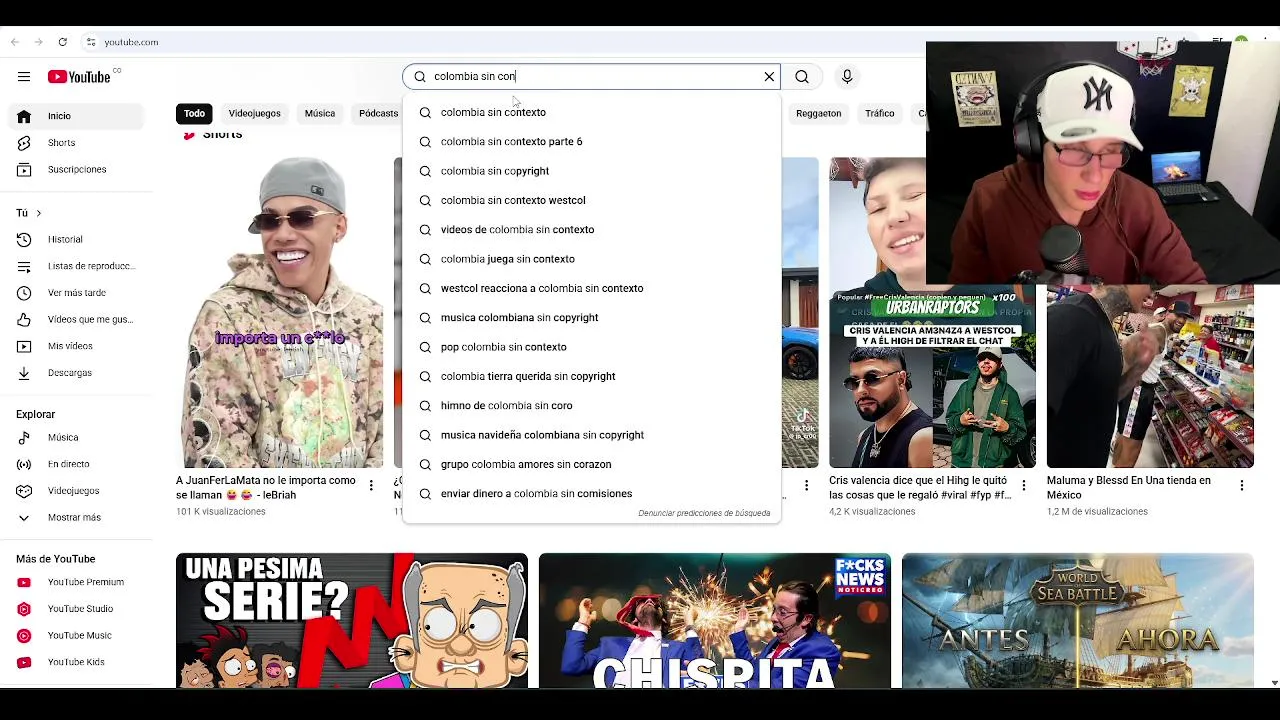
Task: Open Ver más tarde in the sidebar
Action: (x=76, y=293)
